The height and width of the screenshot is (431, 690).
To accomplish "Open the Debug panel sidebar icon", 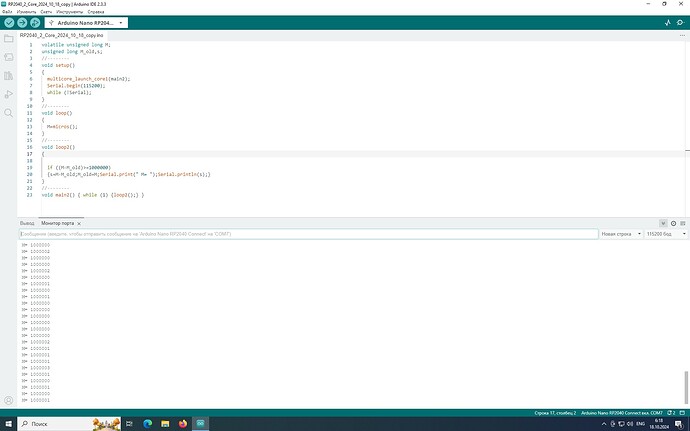I will [8, 94].
